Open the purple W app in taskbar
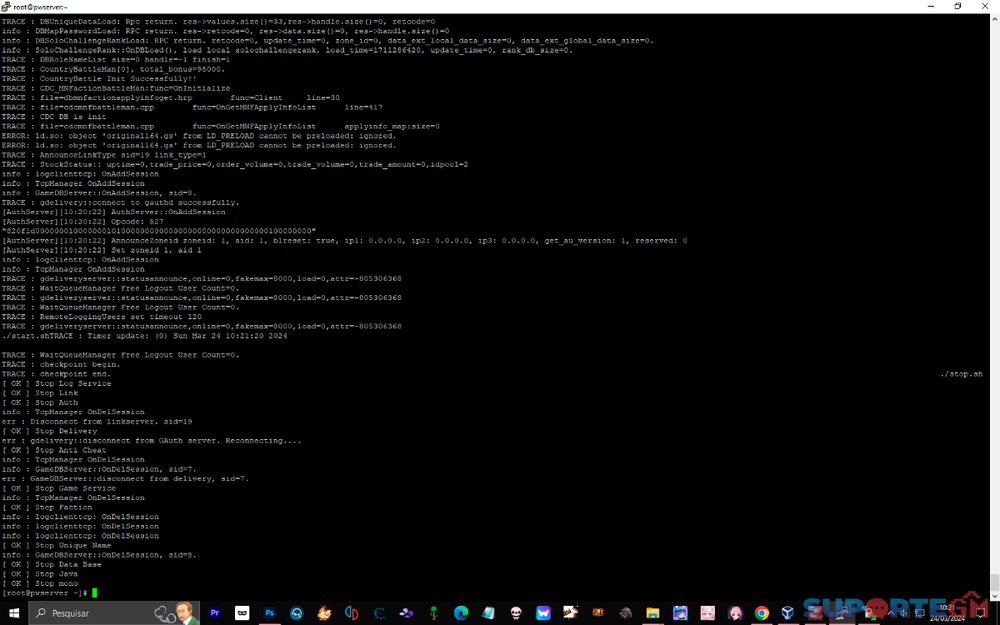This screenshot has height=625, width=1000. [x=543, y=613]
